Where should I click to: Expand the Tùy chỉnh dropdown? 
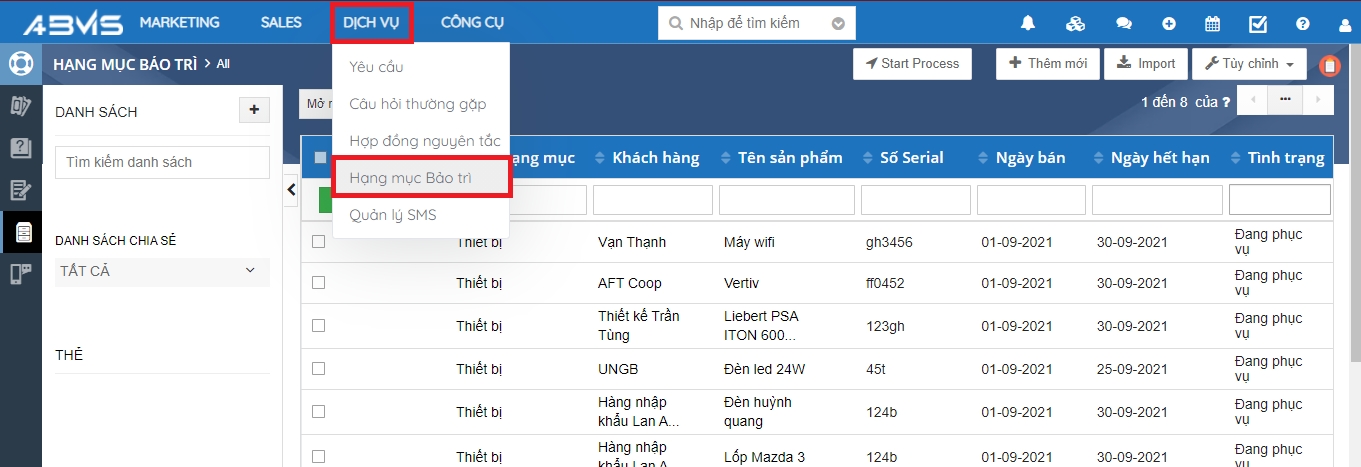pos(1249,64)
